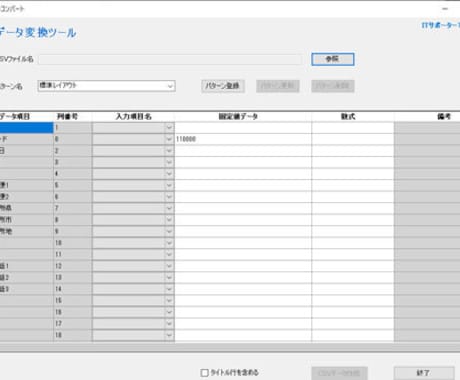Click the fixed value cell containing 110000

pos(243,139)
